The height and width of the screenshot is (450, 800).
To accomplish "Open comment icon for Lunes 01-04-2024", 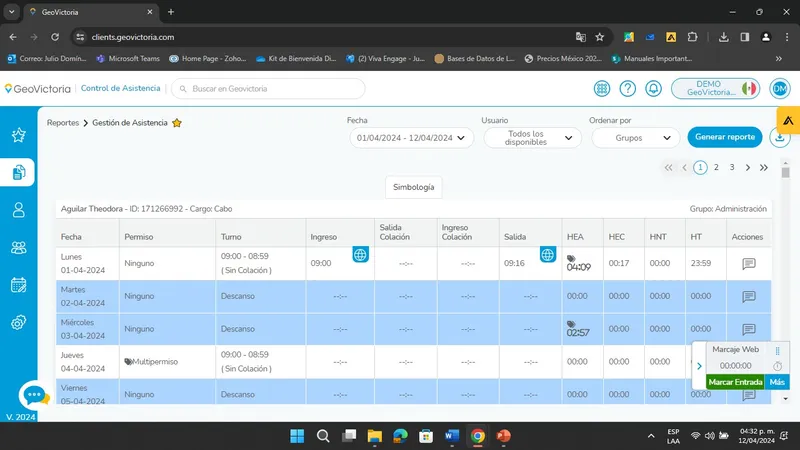I will point(748,263).
